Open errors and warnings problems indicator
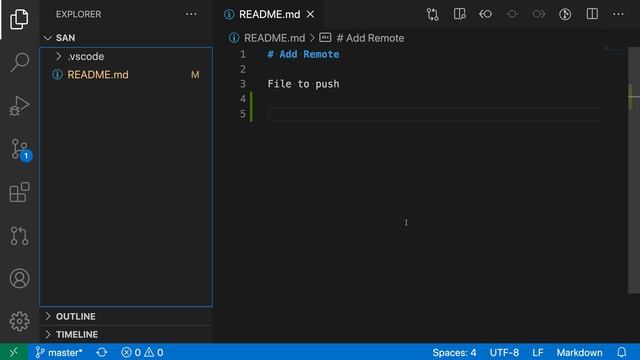This screenshot has width=640, height=360. [x=142, y=352]
